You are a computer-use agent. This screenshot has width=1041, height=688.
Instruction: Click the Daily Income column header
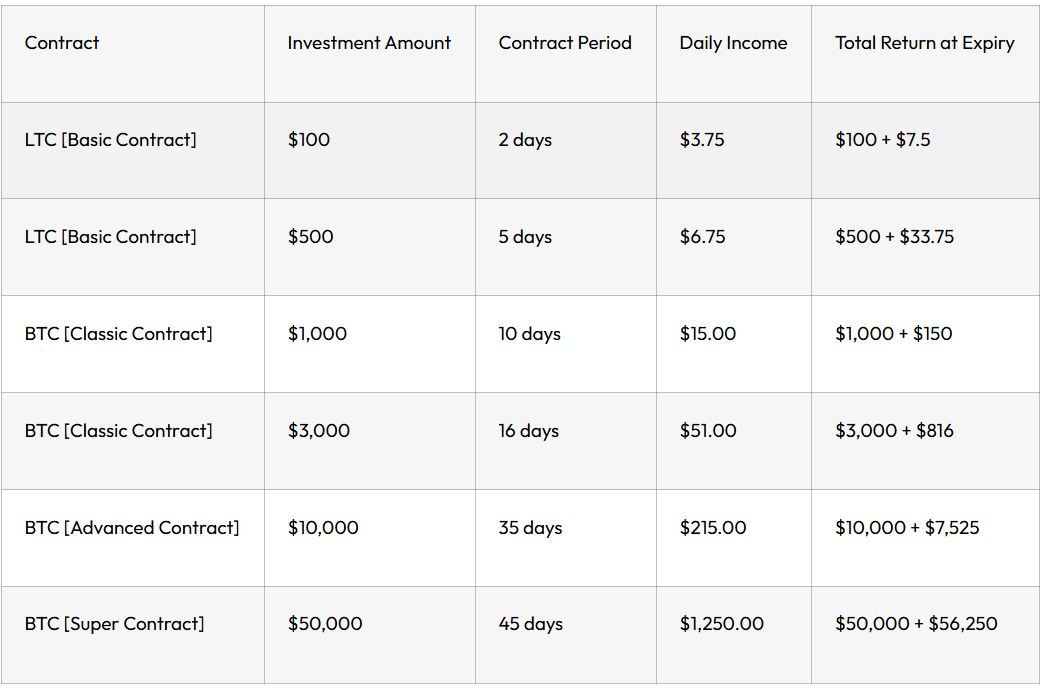[733, 43]
